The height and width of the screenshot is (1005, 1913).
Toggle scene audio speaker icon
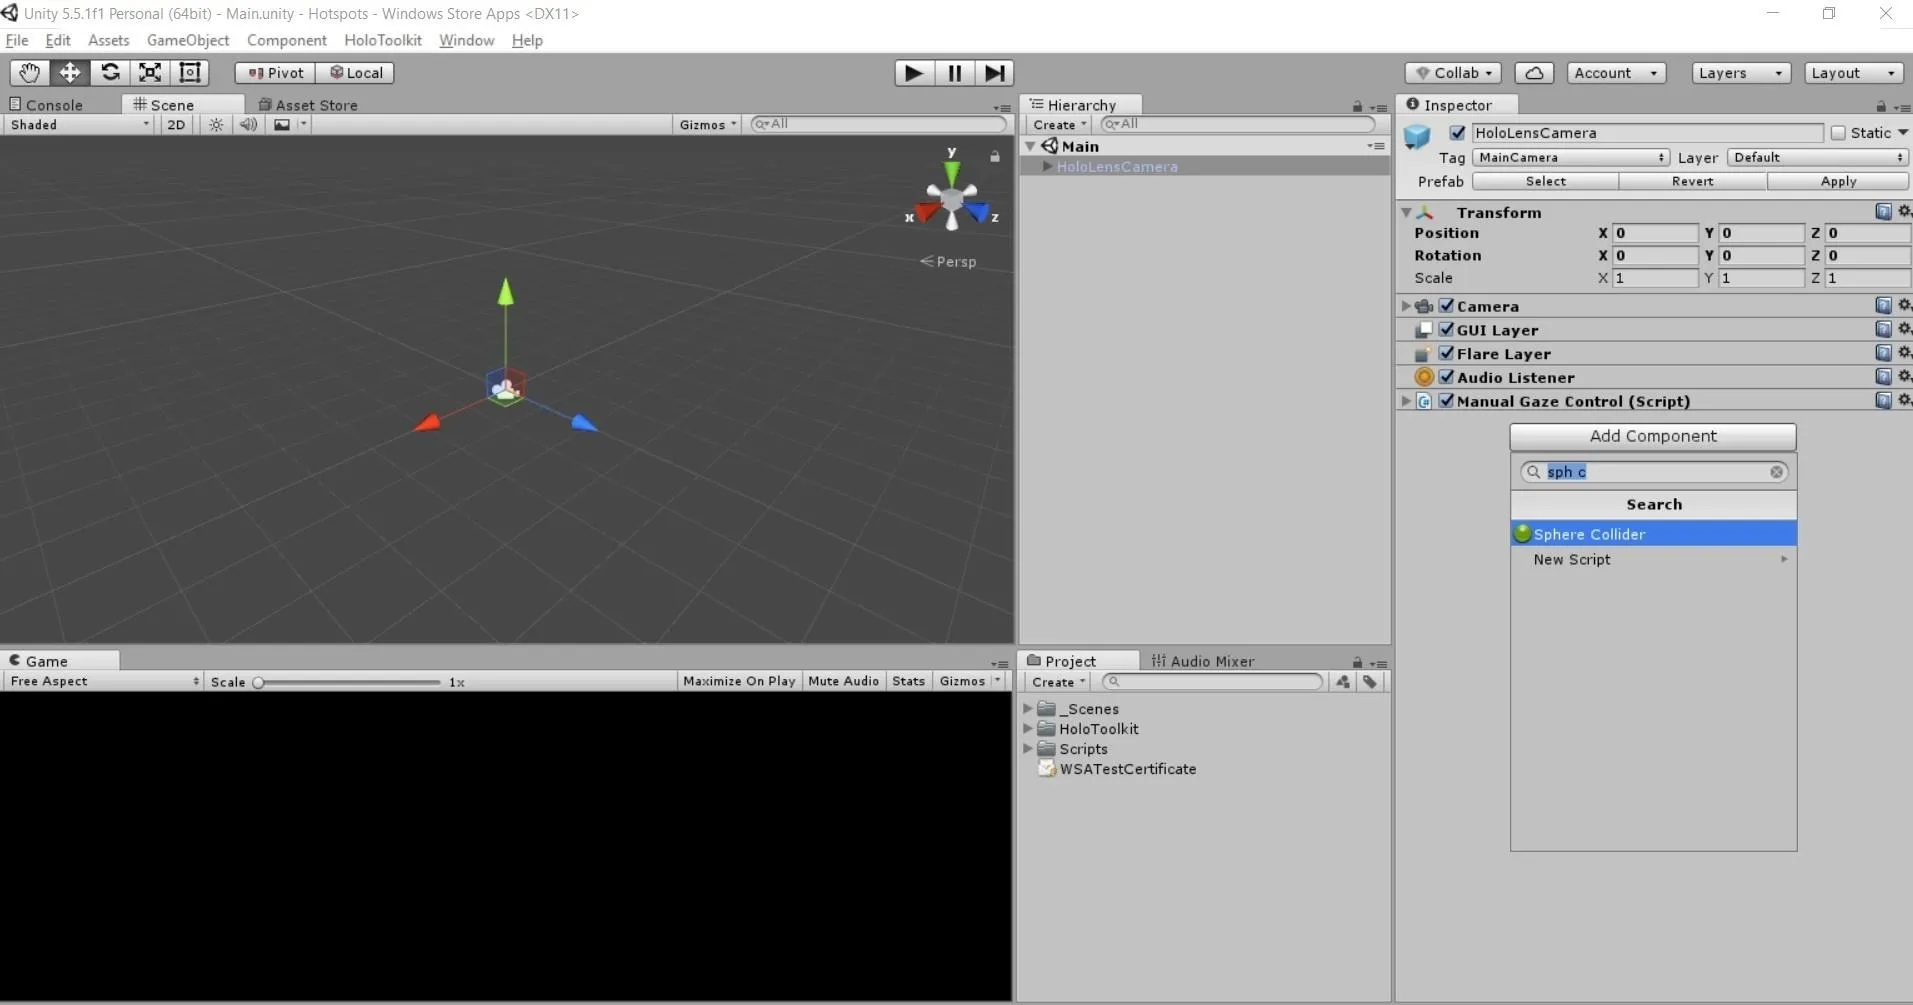click(x=248, y=125)
